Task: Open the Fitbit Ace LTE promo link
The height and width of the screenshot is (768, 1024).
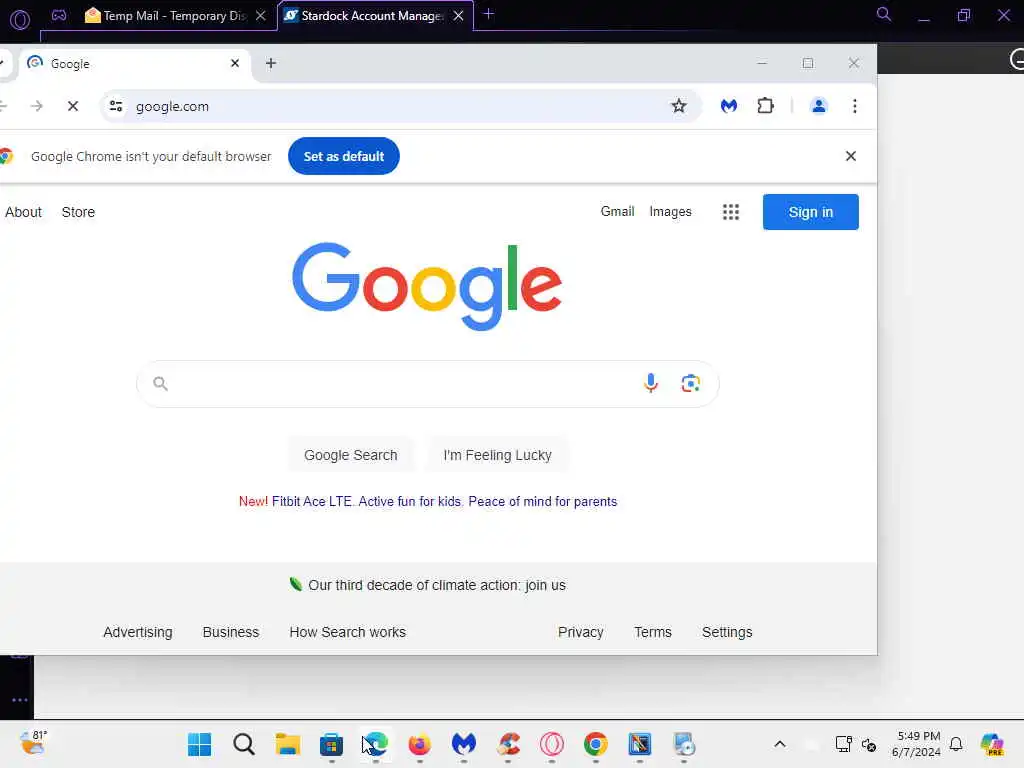Action: tap(444, 502)
